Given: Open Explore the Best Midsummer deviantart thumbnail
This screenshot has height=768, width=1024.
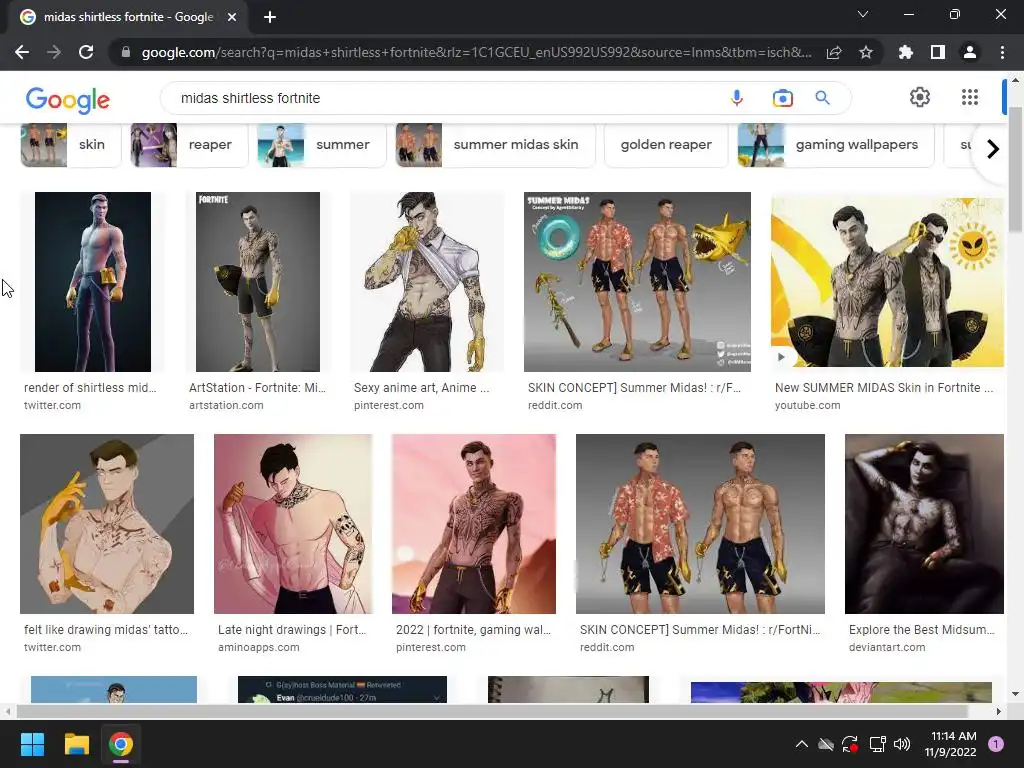Looking at the screenshot, I should 924,524.
